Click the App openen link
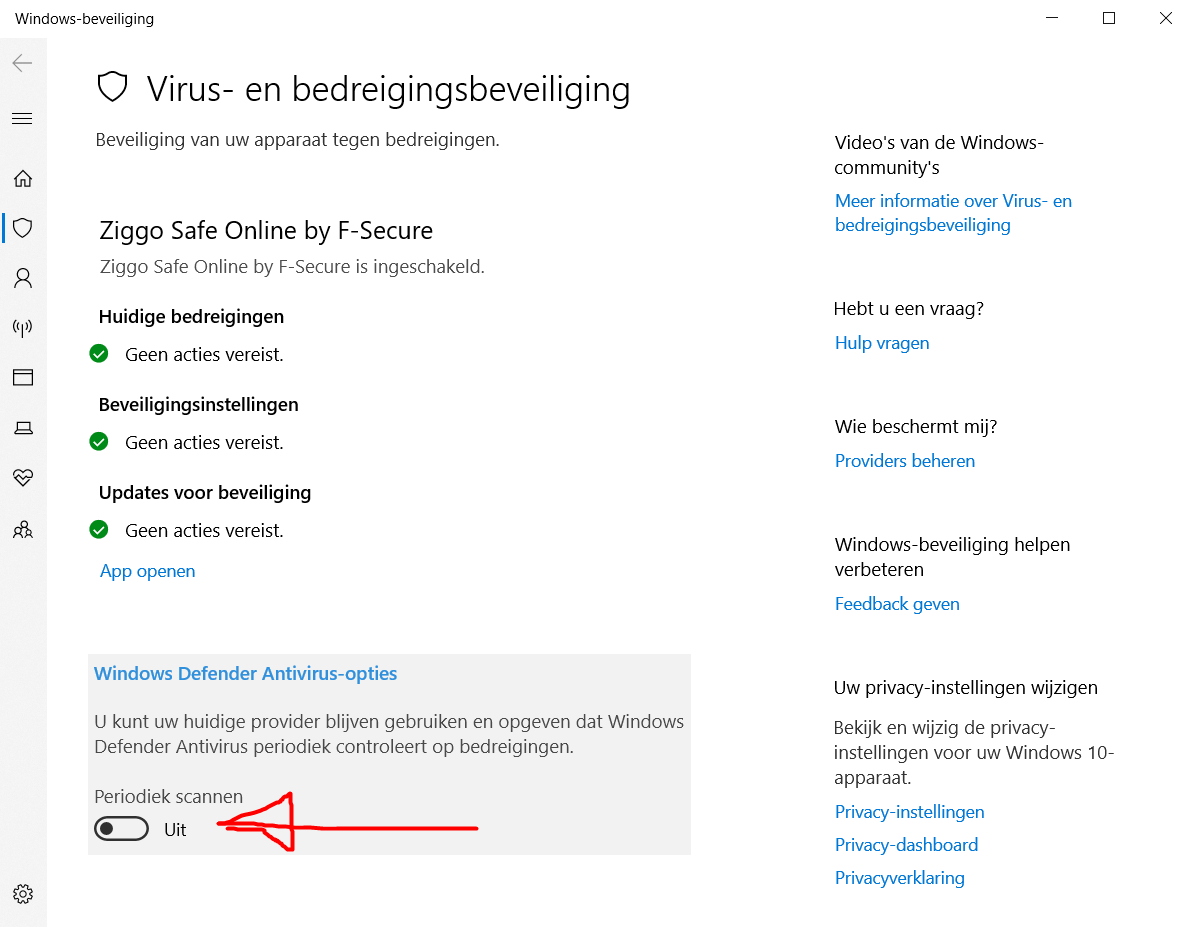Viewport: 1192px width, 927px height. click(147, 571)
